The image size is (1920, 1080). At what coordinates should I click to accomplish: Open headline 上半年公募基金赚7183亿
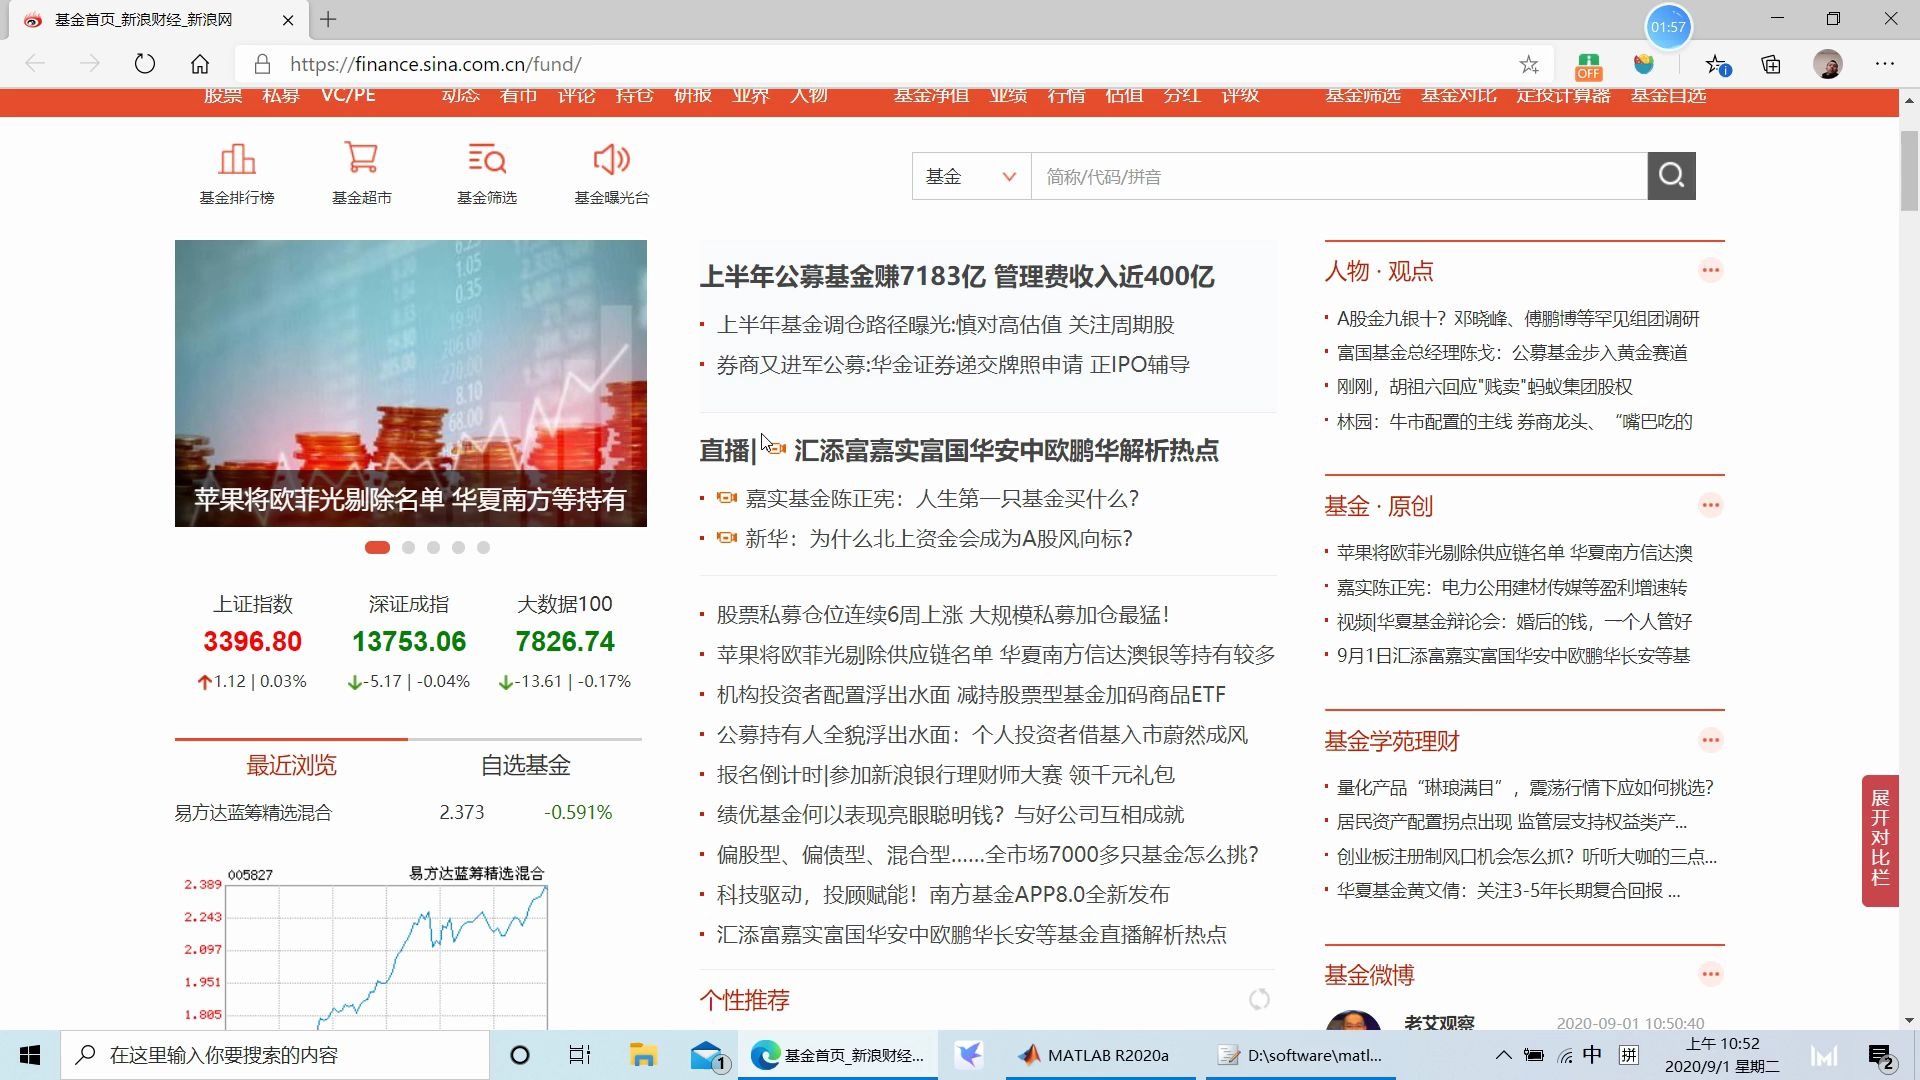click(957, 276)
